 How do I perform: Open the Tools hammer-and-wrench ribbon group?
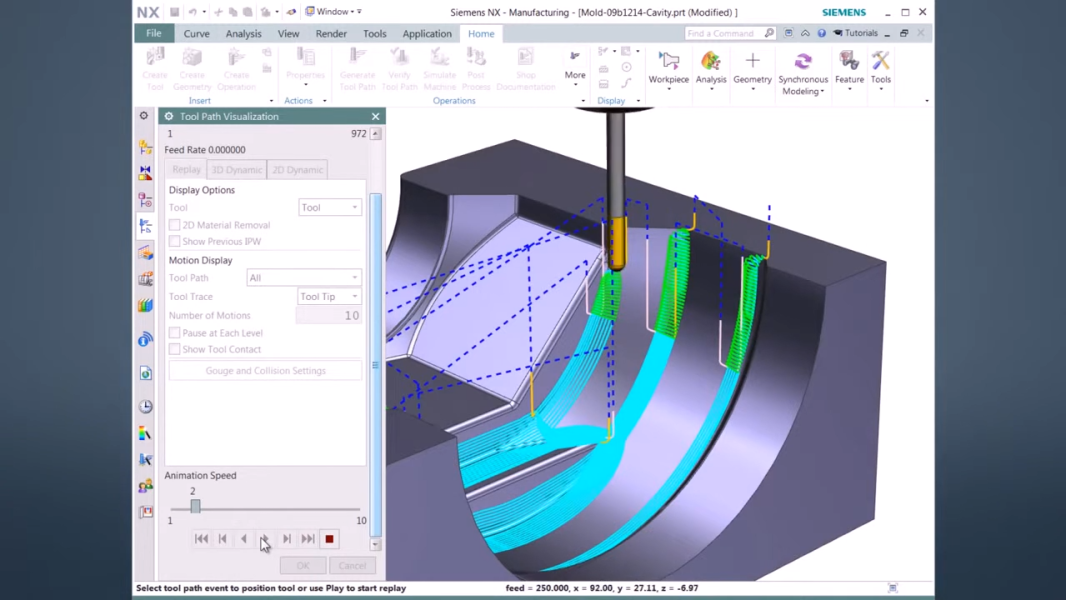(x=880, y=68)
